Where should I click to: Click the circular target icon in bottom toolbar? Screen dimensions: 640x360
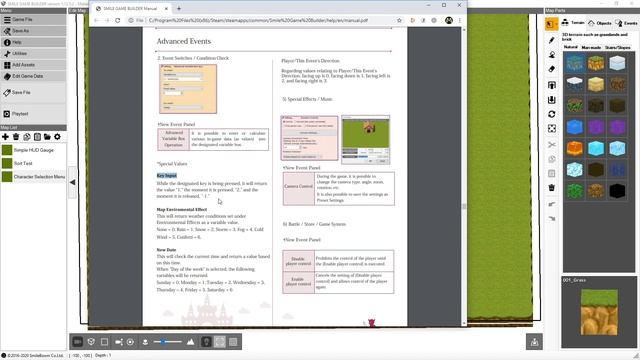130,342
